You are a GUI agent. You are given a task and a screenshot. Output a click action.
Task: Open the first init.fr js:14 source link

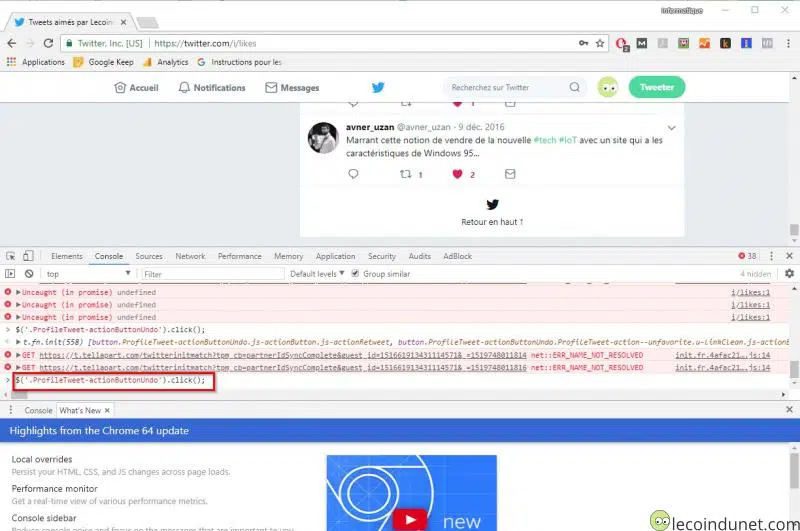(x=722, y=355)
